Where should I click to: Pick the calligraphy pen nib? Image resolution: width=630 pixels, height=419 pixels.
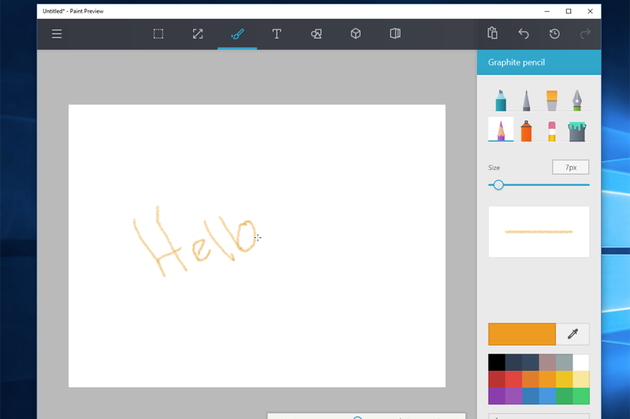[577, 100]
